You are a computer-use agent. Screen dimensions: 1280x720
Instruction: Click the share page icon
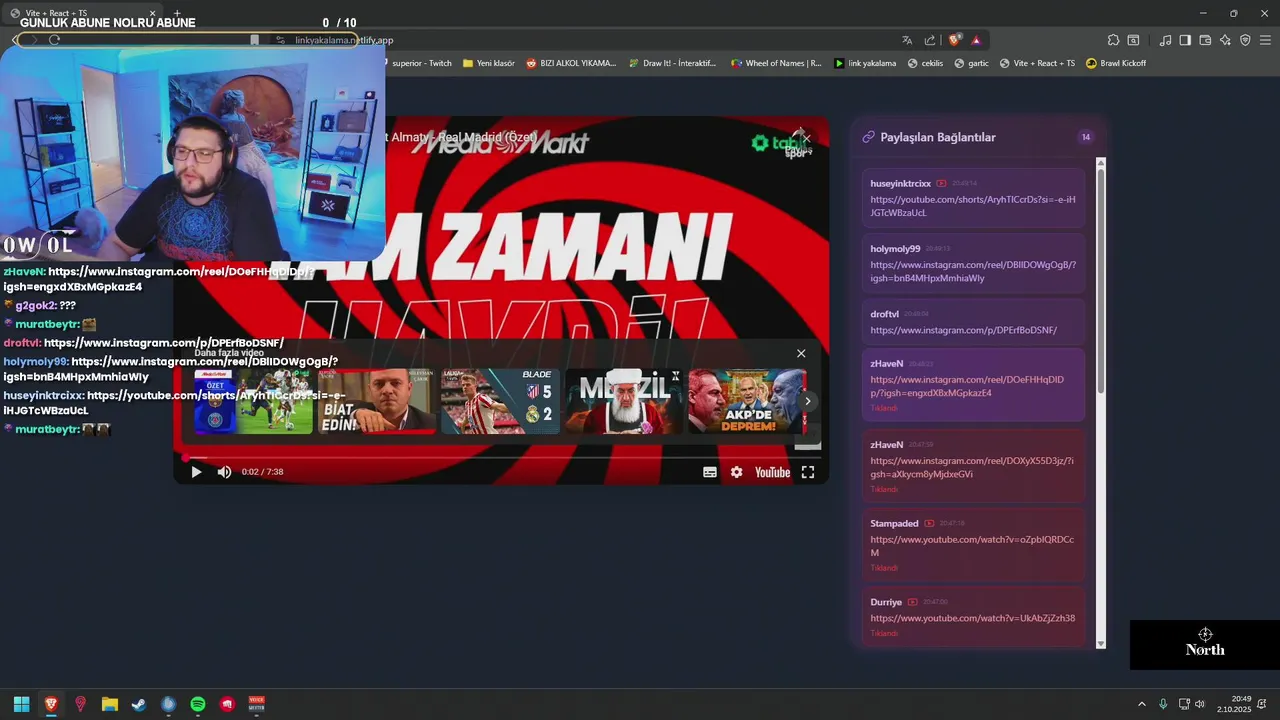930,40
